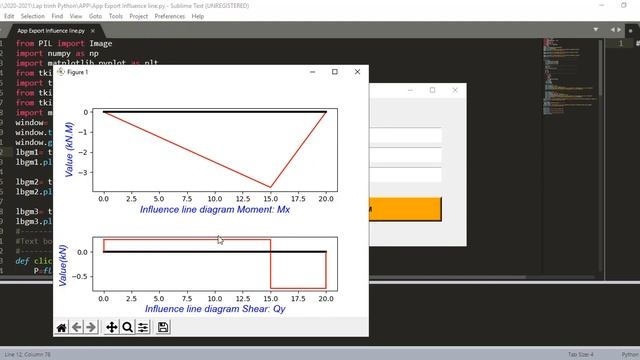Save the figure using the floppy icon
The height and width of the screenshot is (360, 640).
pyautogui.click(x=163, y=327)
